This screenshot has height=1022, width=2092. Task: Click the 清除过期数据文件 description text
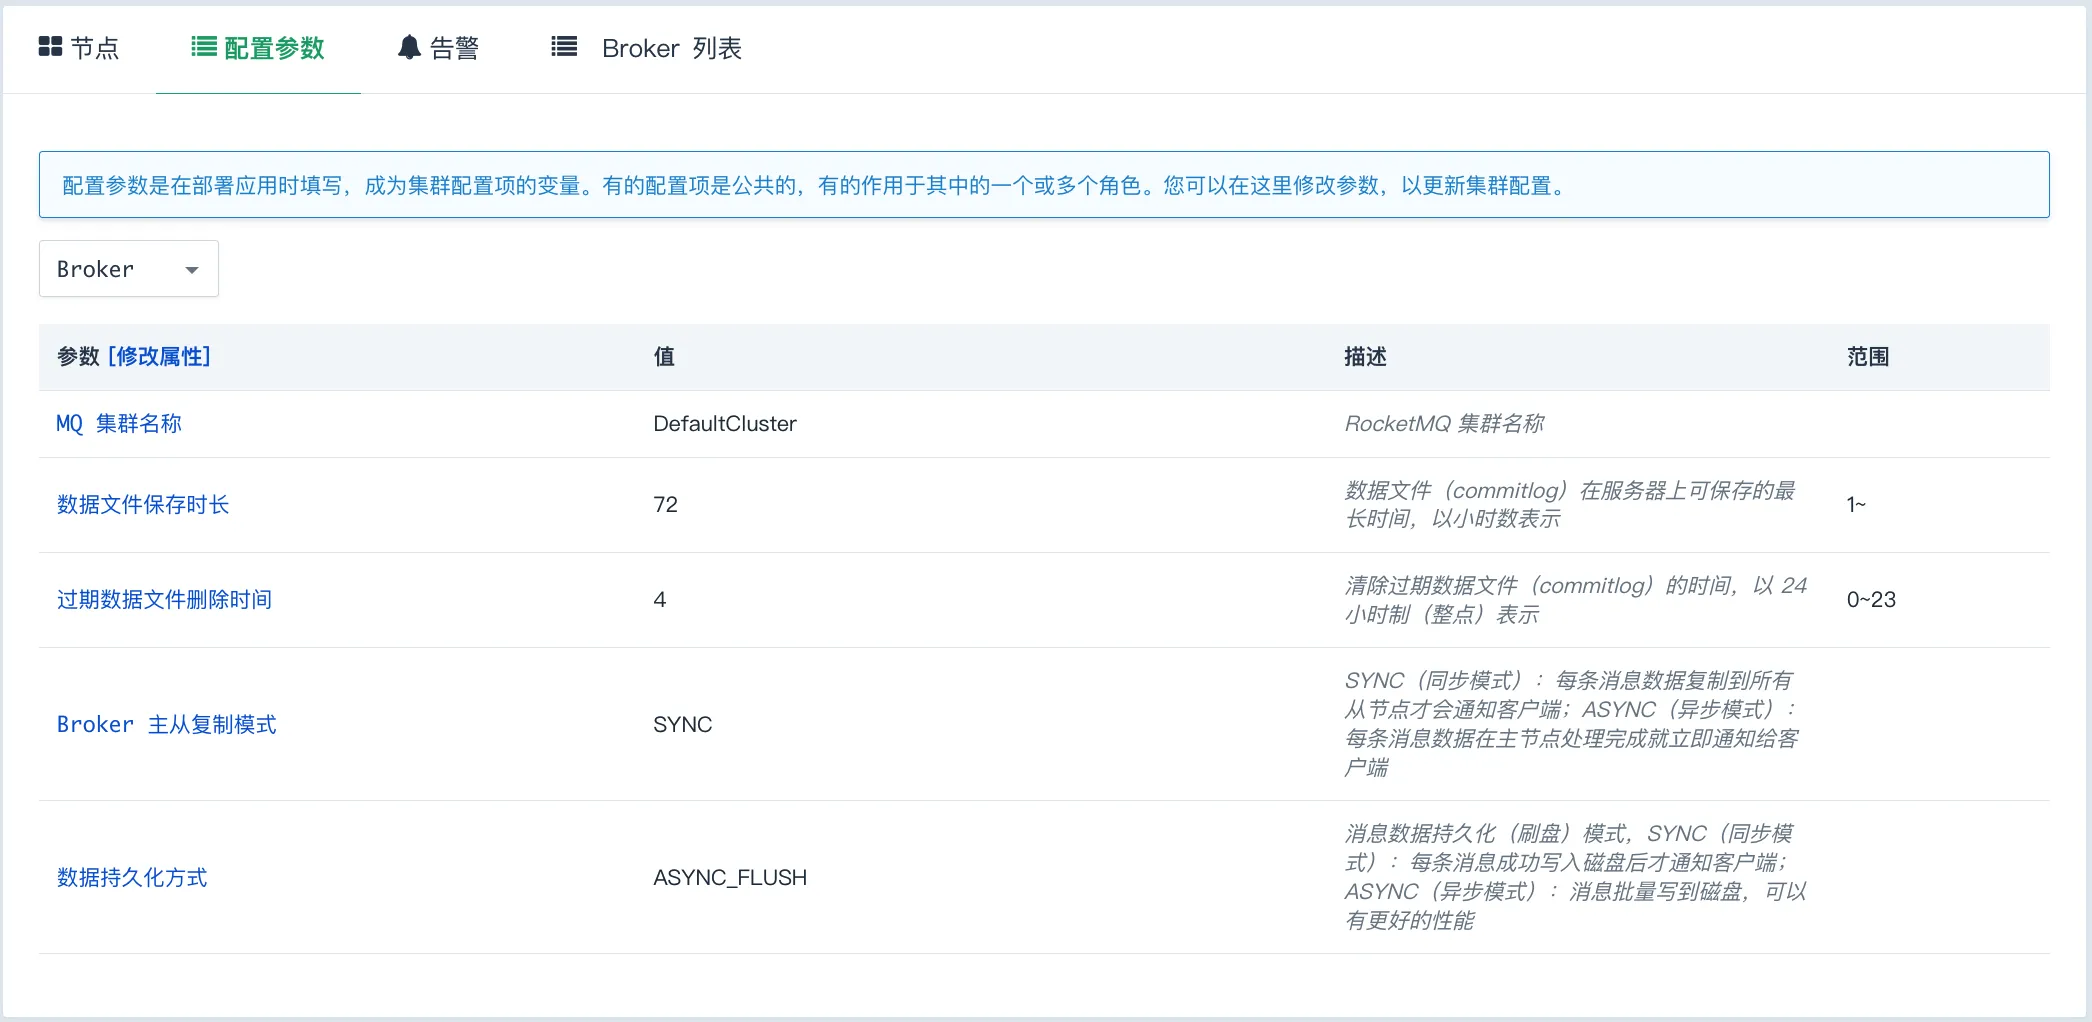(1576, 600)
